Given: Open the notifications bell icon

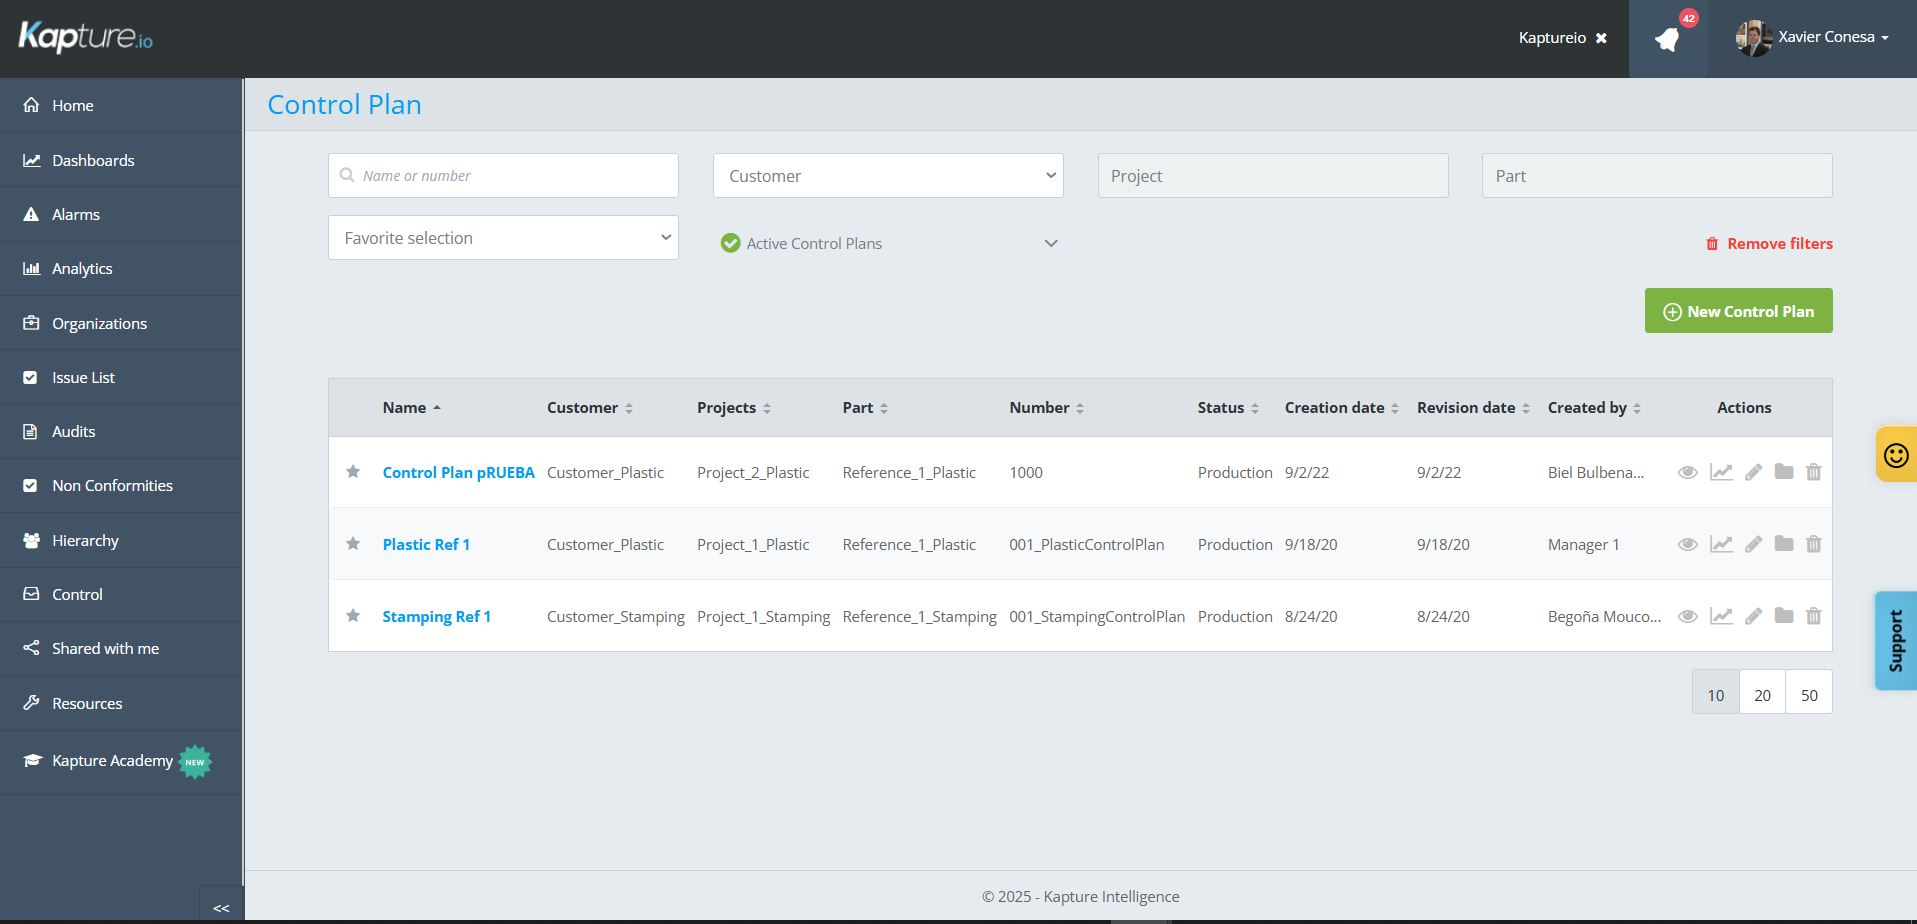Looking at the screenshot, I should coord(1667,39).
